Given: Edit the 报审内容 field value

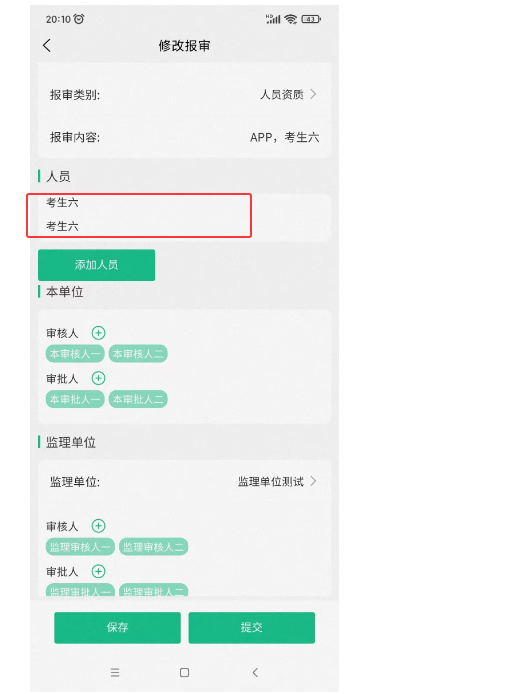Looking at the screenshot, I should 284,137.
